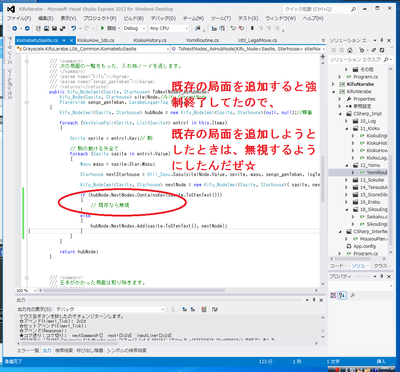400x372 pixels.
Task: Open the デバッグ(D) menu
Action: pyautogui.click(x=163, y=18)
